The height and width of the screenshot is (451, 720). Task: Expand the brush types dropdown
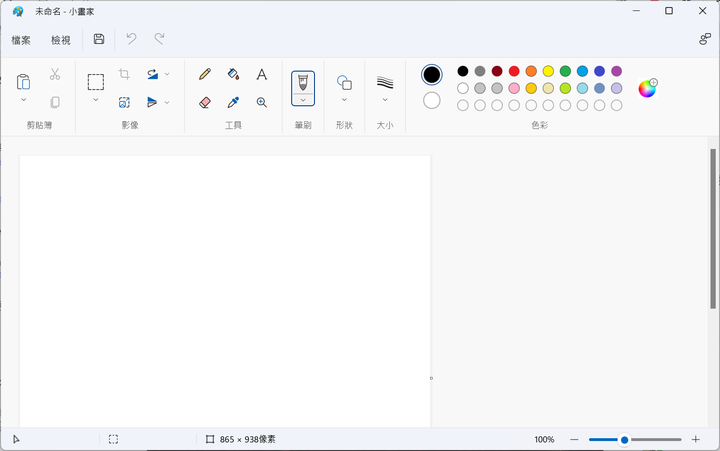click(303, 100)
